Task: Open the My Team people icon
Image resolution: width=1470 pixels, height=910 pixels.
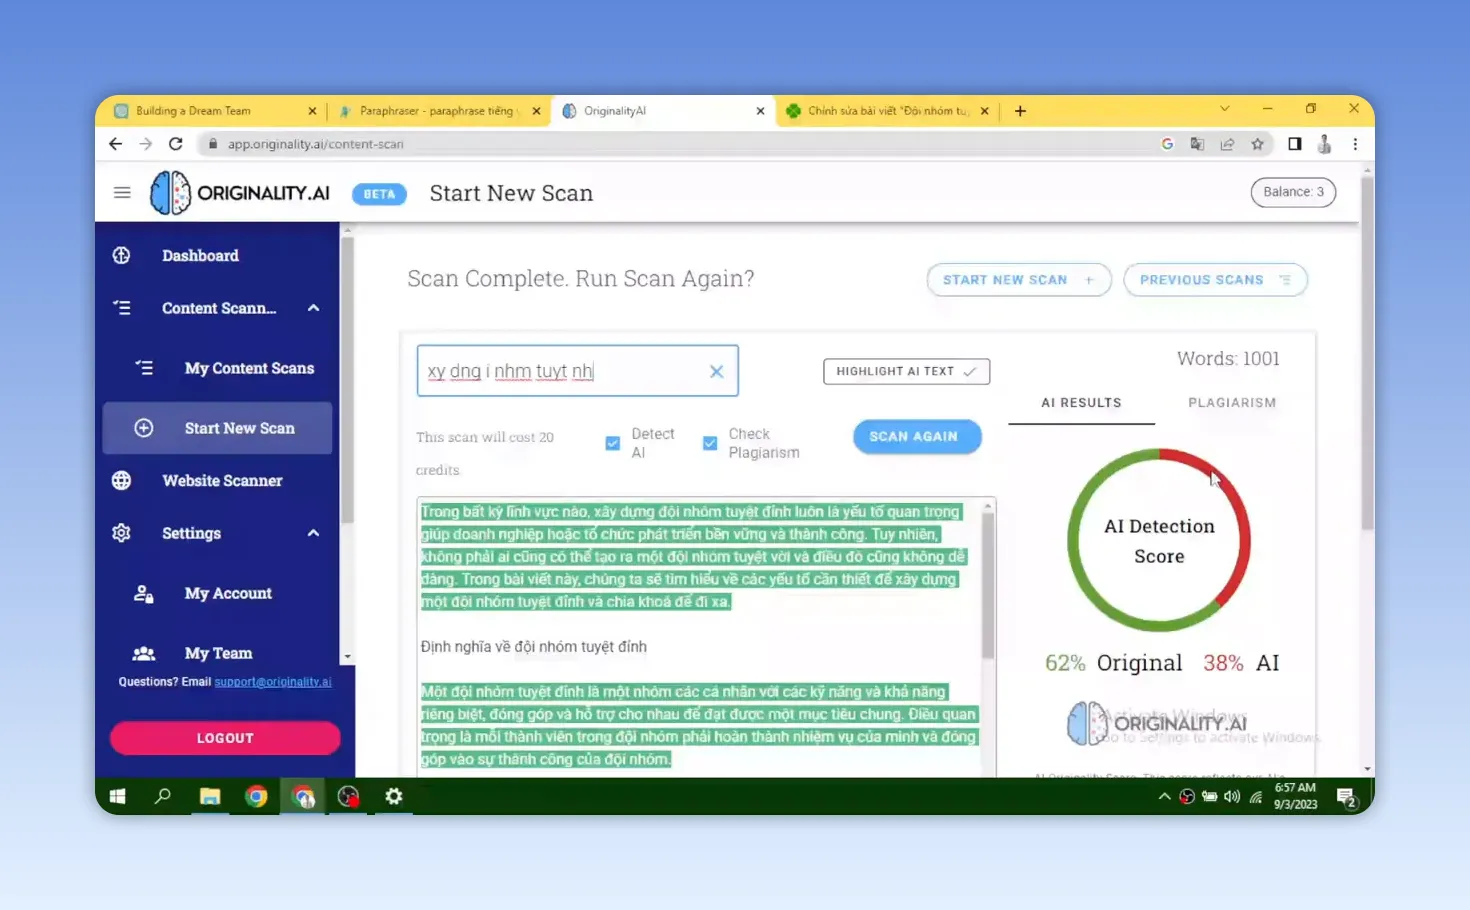Action: 144,653
